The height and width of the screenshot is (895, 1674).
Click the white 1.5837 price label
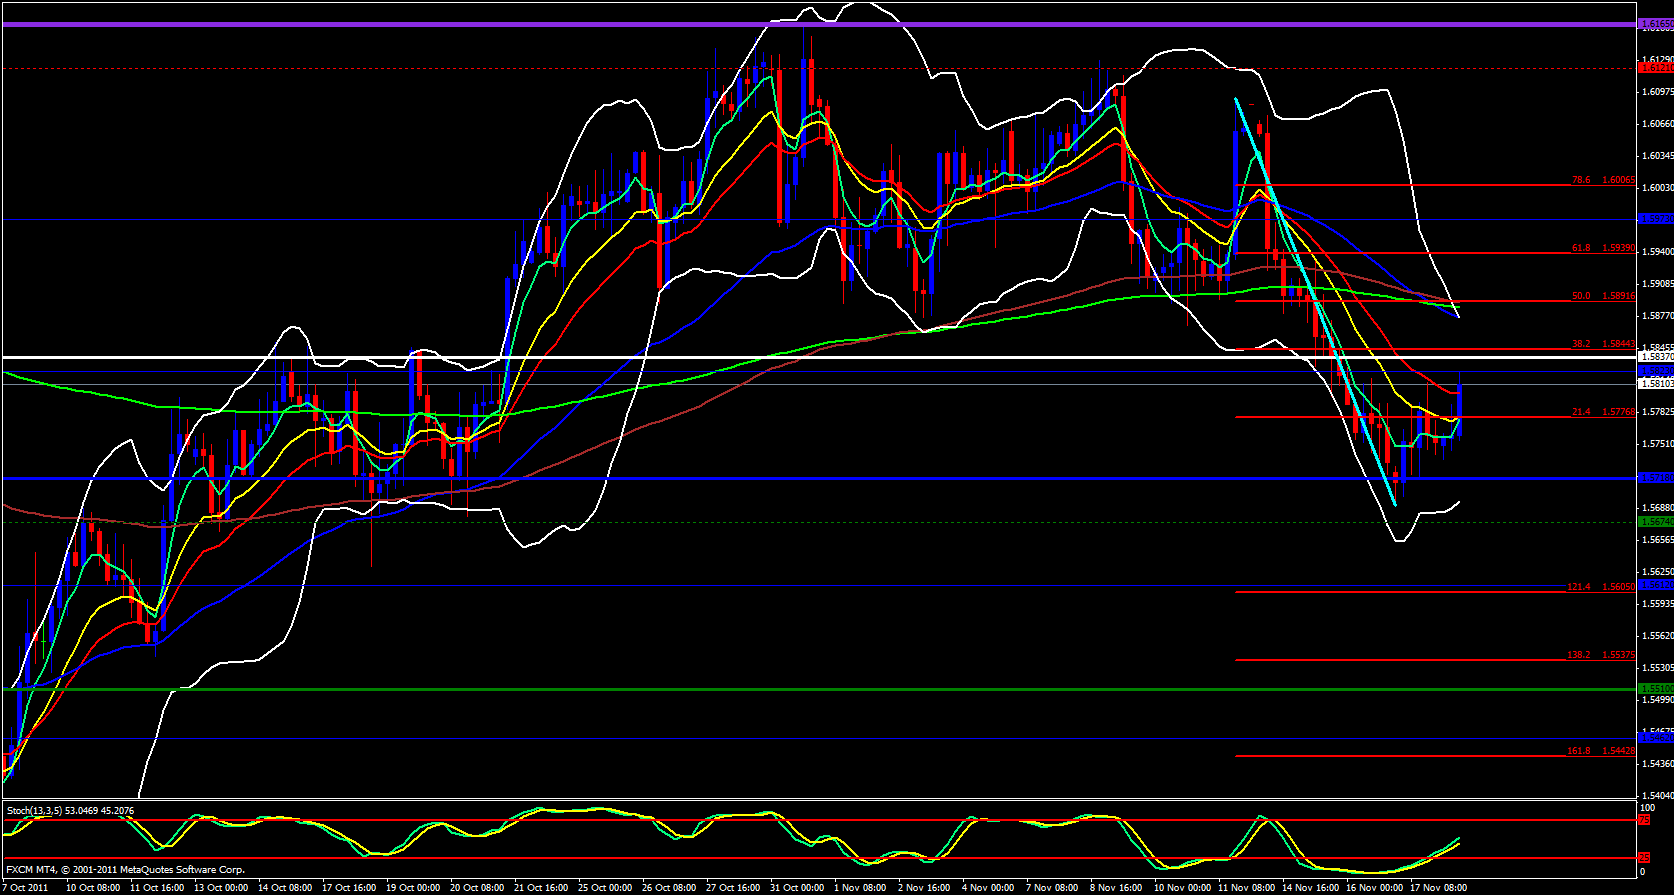click(1656, 357)
